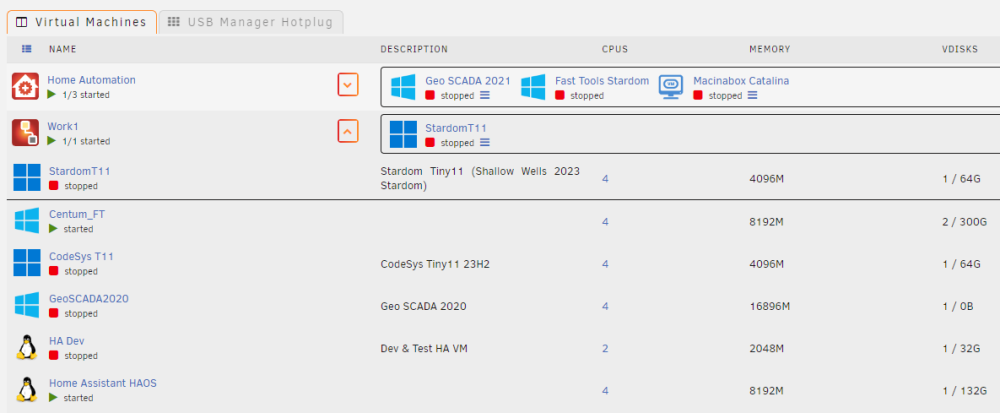Click the 2 / 300G vdisks value
The width and height of the screenshot is (1000, 413).
(965, 222)
